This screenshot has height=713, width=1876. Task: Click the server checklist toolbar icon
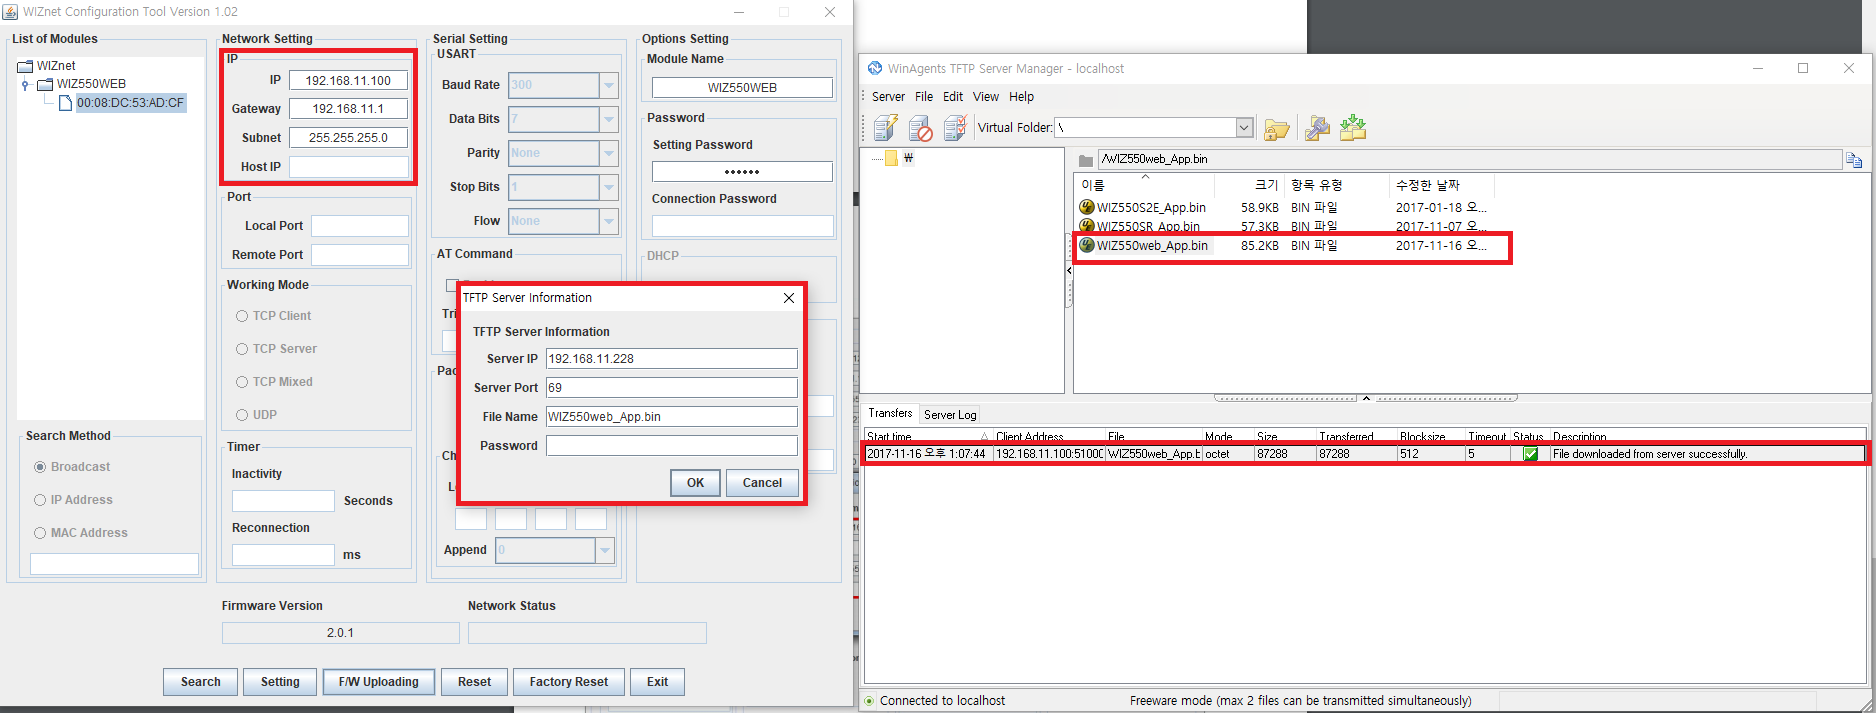(955, 128)
